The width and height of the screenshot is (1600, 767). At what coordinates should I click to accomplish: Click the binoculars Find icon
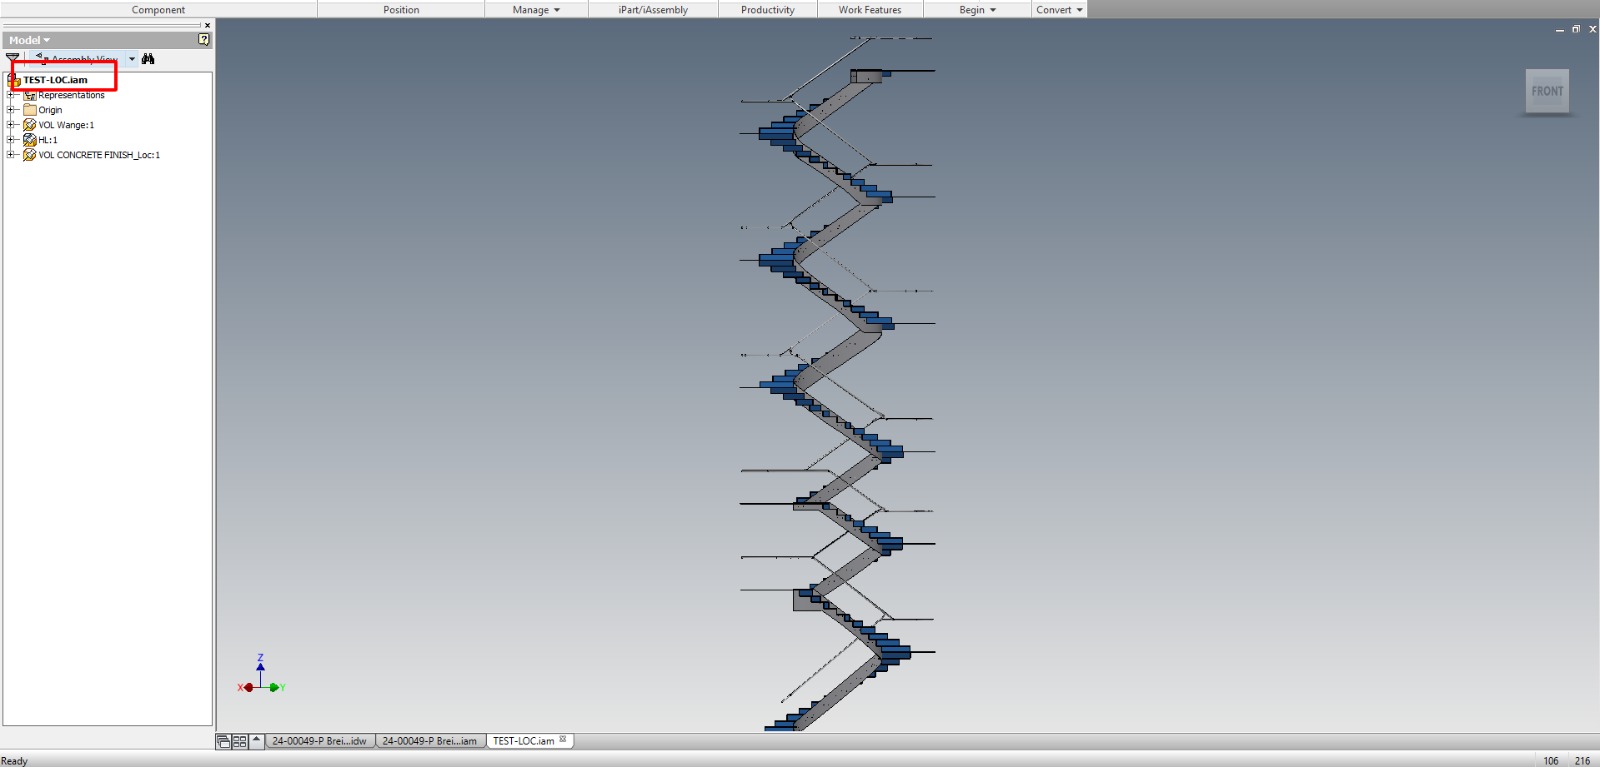[x=148, y=59]
